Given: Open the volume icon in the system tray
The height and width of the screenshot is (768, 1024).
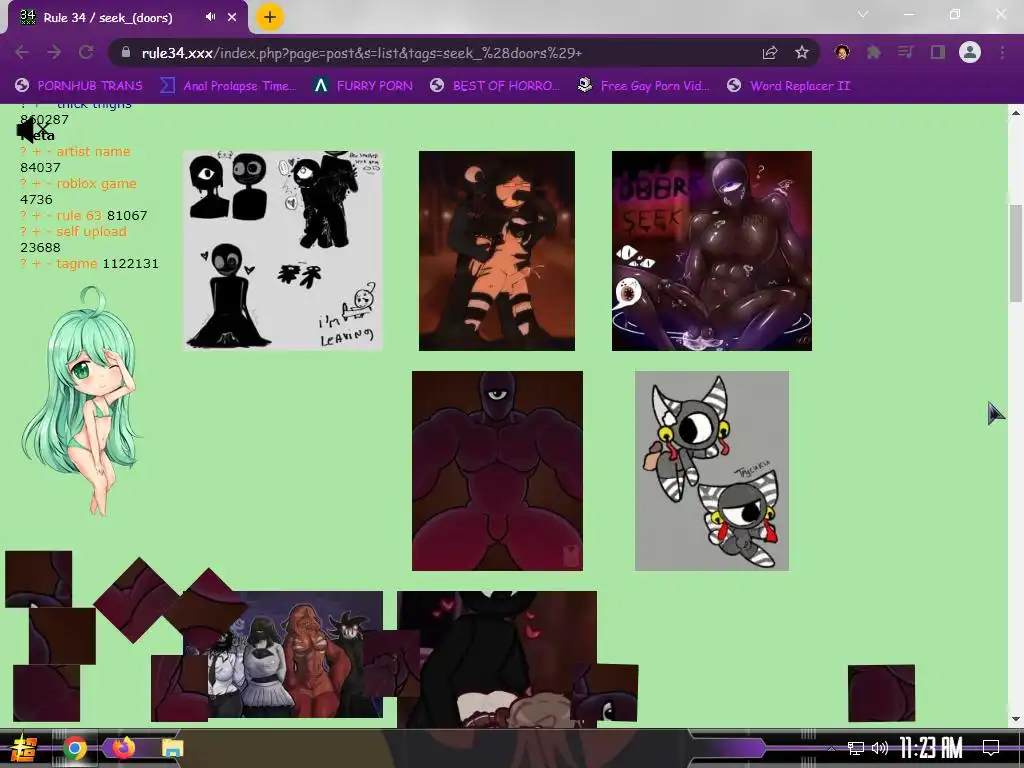Looking at the screenshot, I should (880, 748).
